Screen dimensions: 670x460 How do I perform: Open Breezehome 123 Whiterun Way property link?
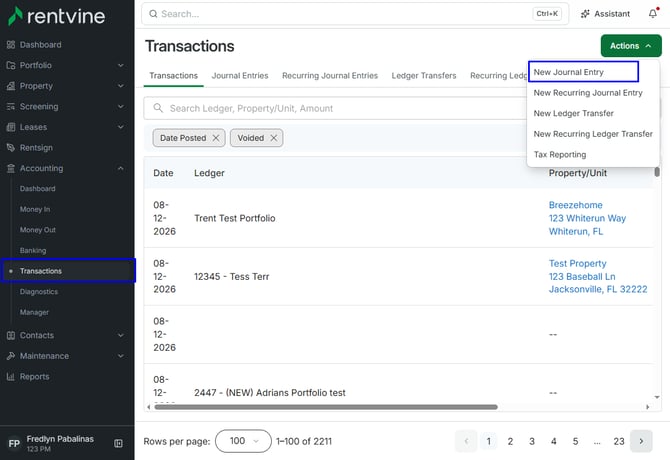[587, 218]
